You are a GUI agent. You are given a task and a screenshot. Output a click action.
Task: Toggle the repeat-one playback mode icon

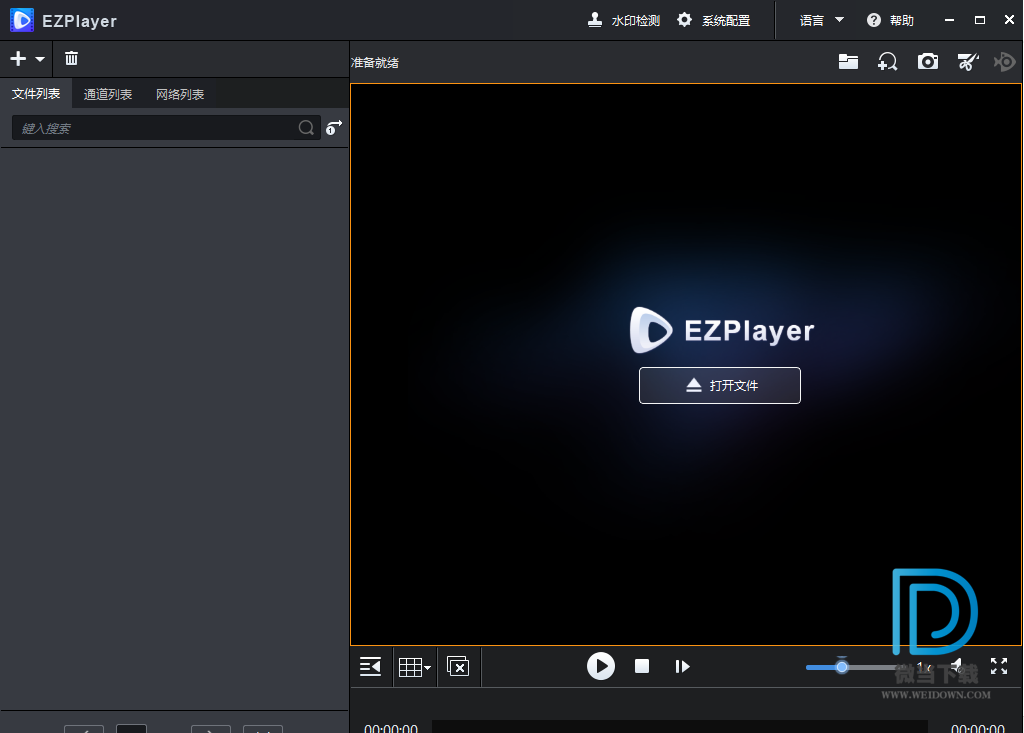click(x=334, y=127)
